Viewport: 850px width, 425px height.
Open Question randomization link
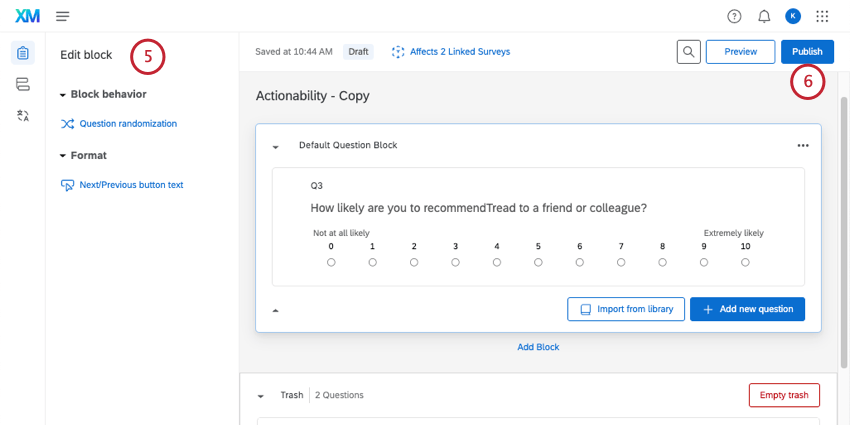[x=128, y=124]
